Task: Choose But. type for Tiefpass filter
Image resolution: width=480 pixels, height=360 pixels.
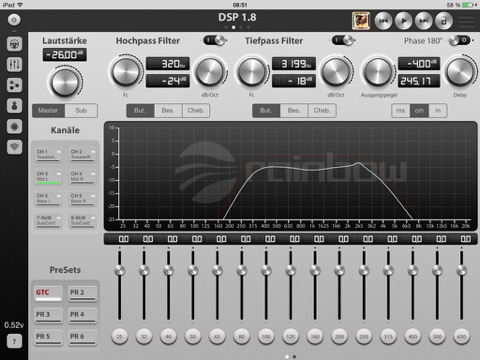Action: coord(266,110)
